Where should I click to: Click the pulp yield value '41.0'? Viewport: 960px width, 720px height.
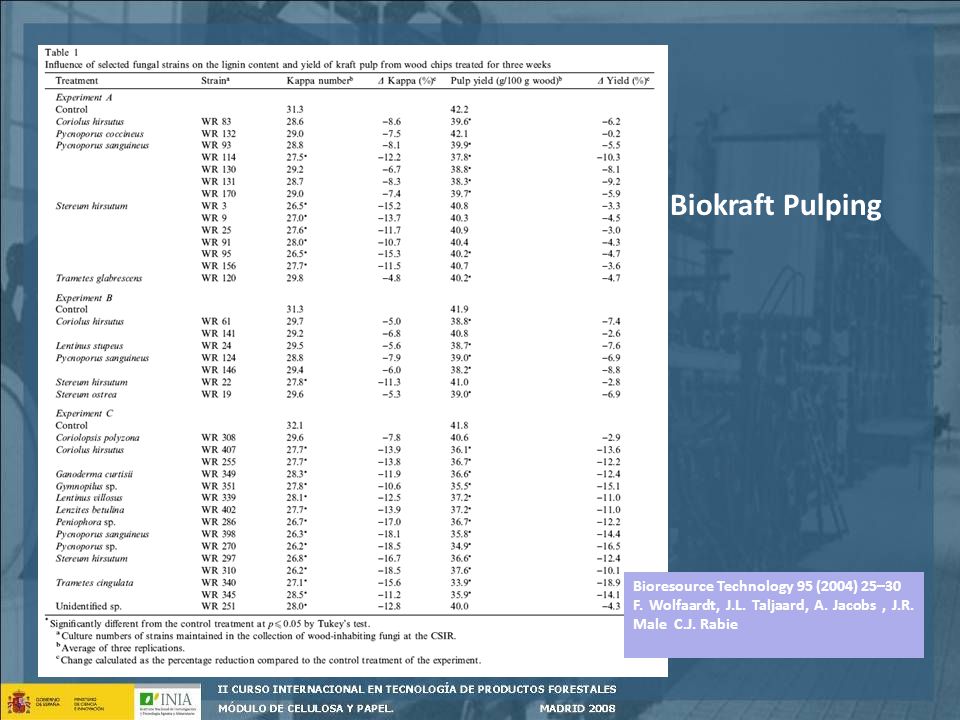pos(459,382)
